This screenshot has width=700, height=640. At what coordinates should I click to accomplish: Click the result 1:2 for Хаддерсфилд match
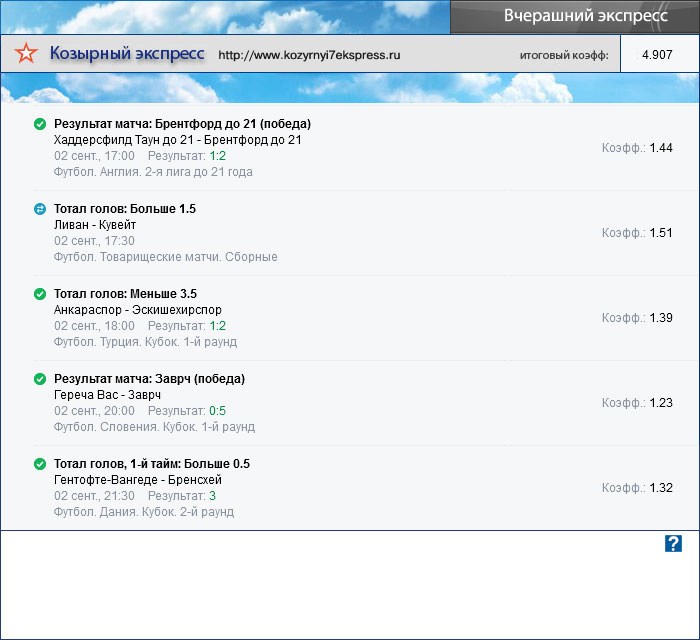pyautogui.click(x=218, y=156)
